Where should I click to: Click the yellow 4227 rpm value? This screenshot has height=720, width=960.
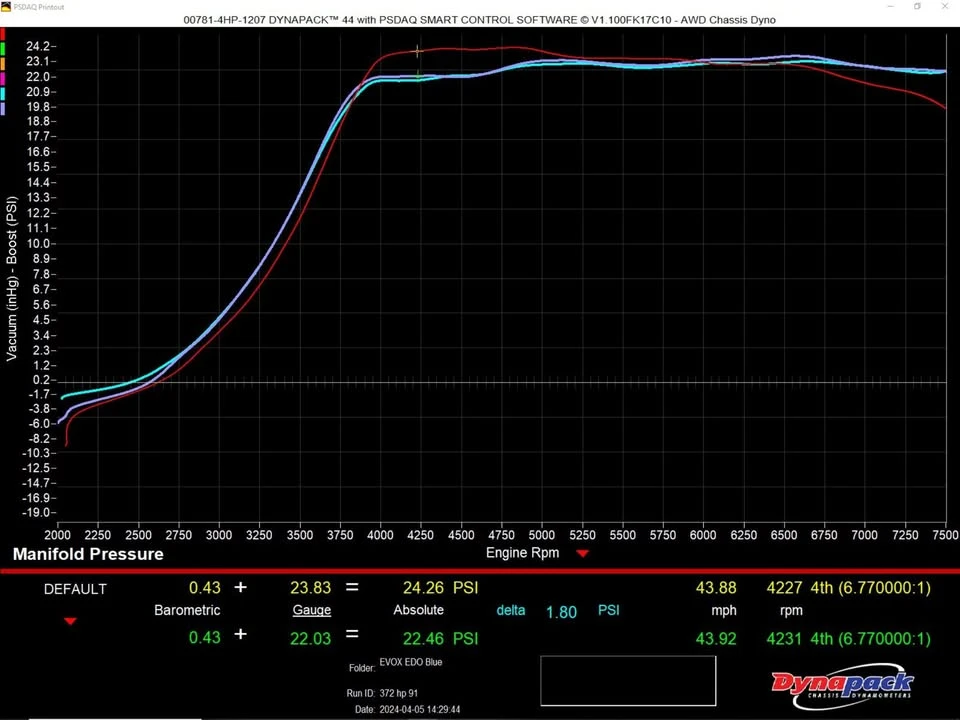(784, 588)
